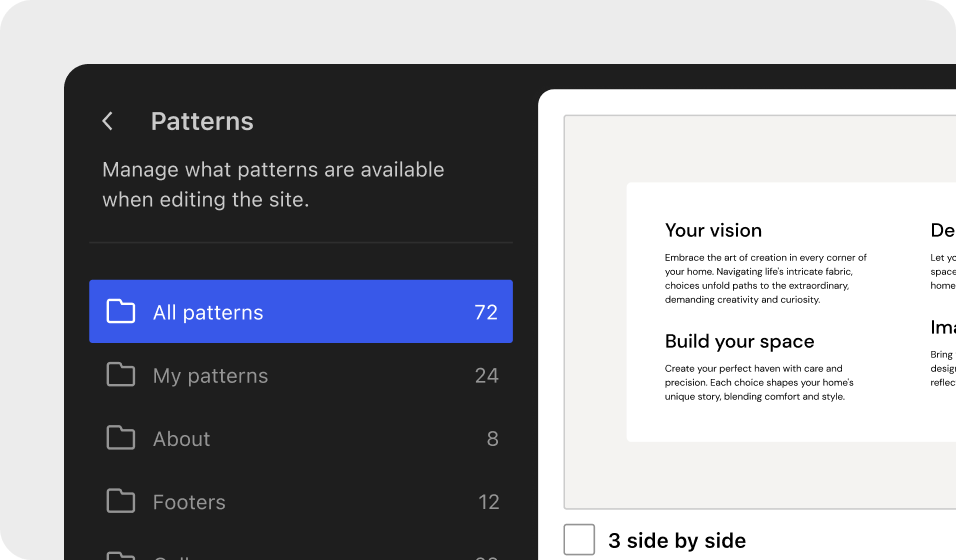Go to the Footers category

point(189,502)
